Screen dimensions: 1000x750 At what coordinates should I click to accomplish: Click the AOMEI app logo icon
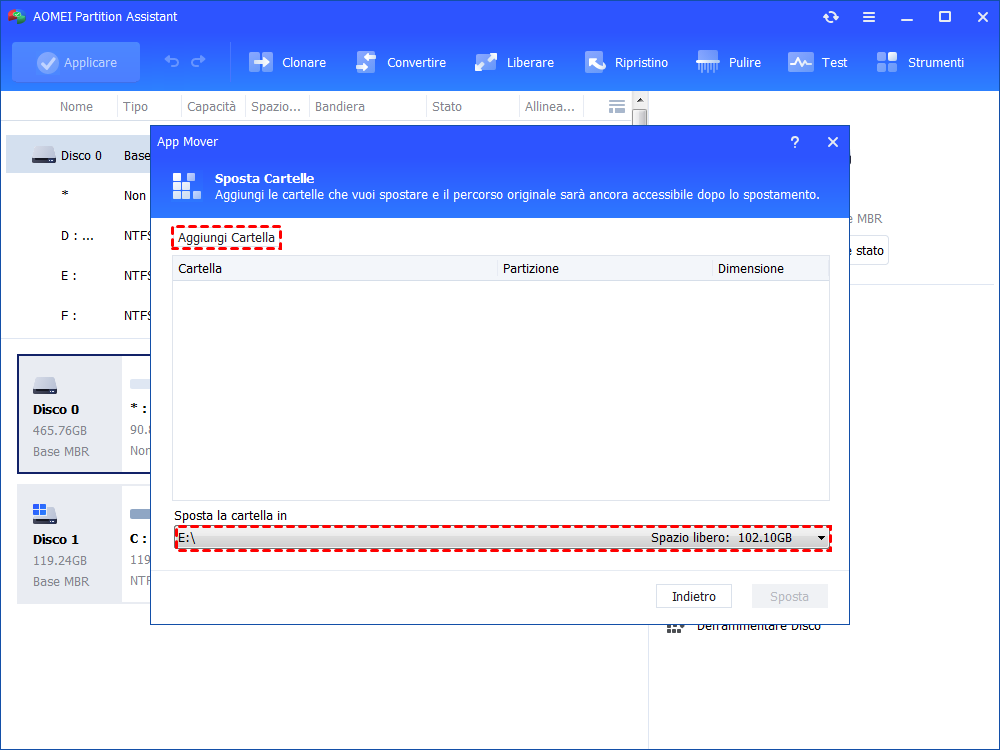pos(16,17)
